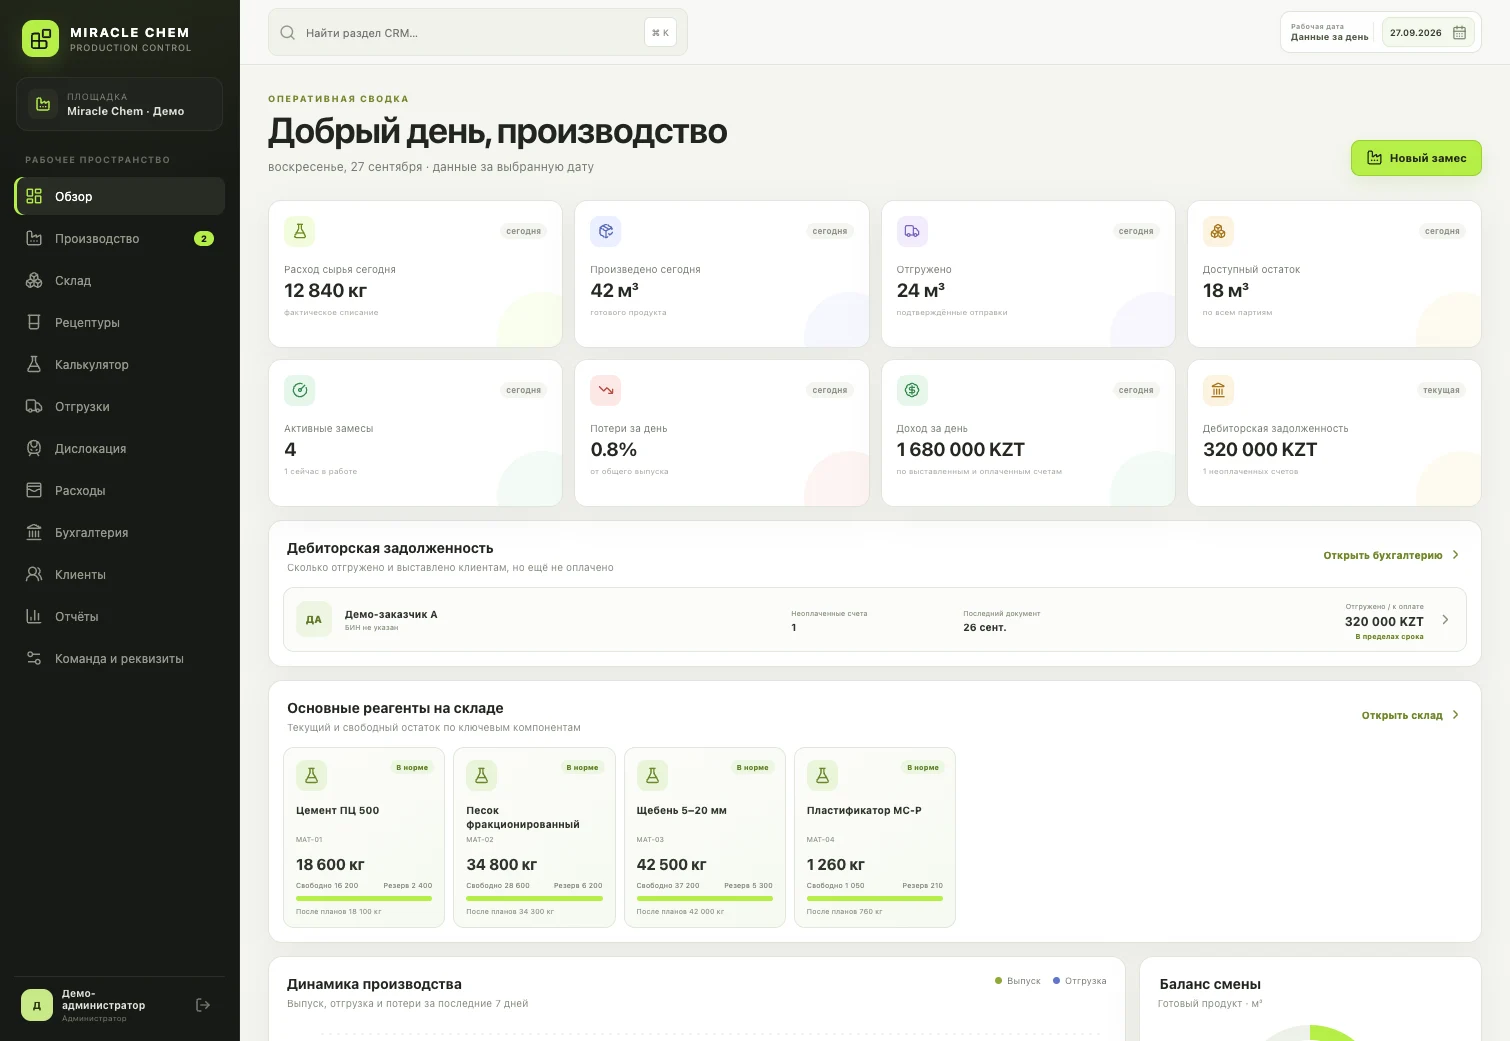Click the Расходы card icon
Image resolution: width=1510 pixels, height=1041 pixels.
34,490
